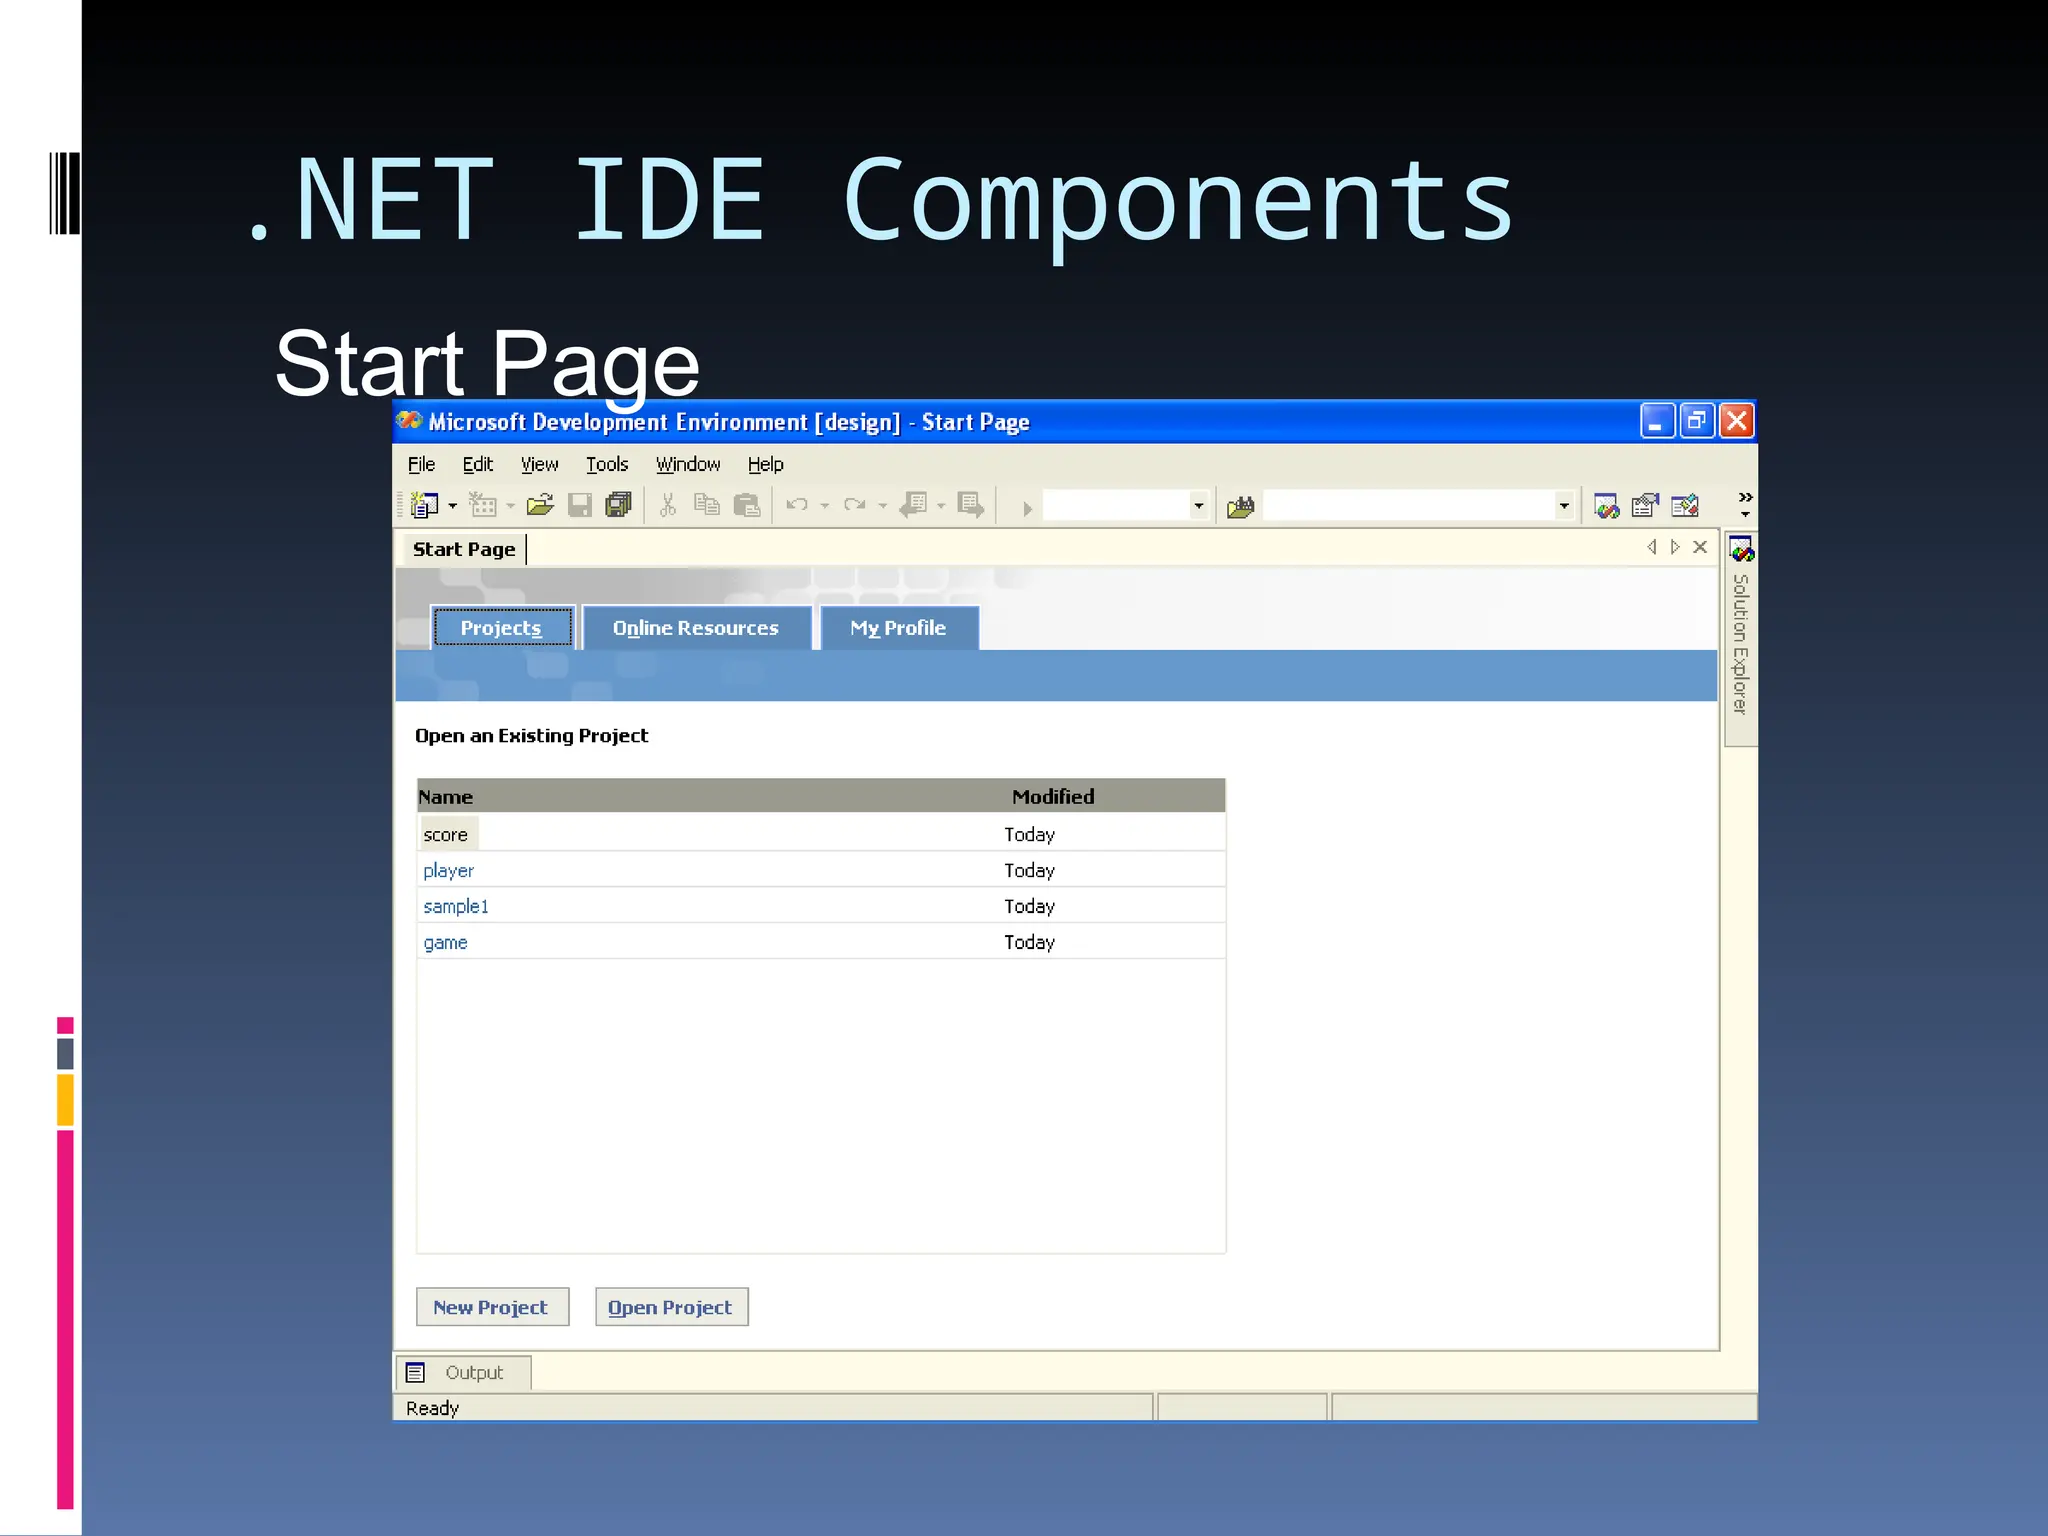Switch to the My Profile tab
This screenshot has height=1536, width=2048.
click(898, 628)
